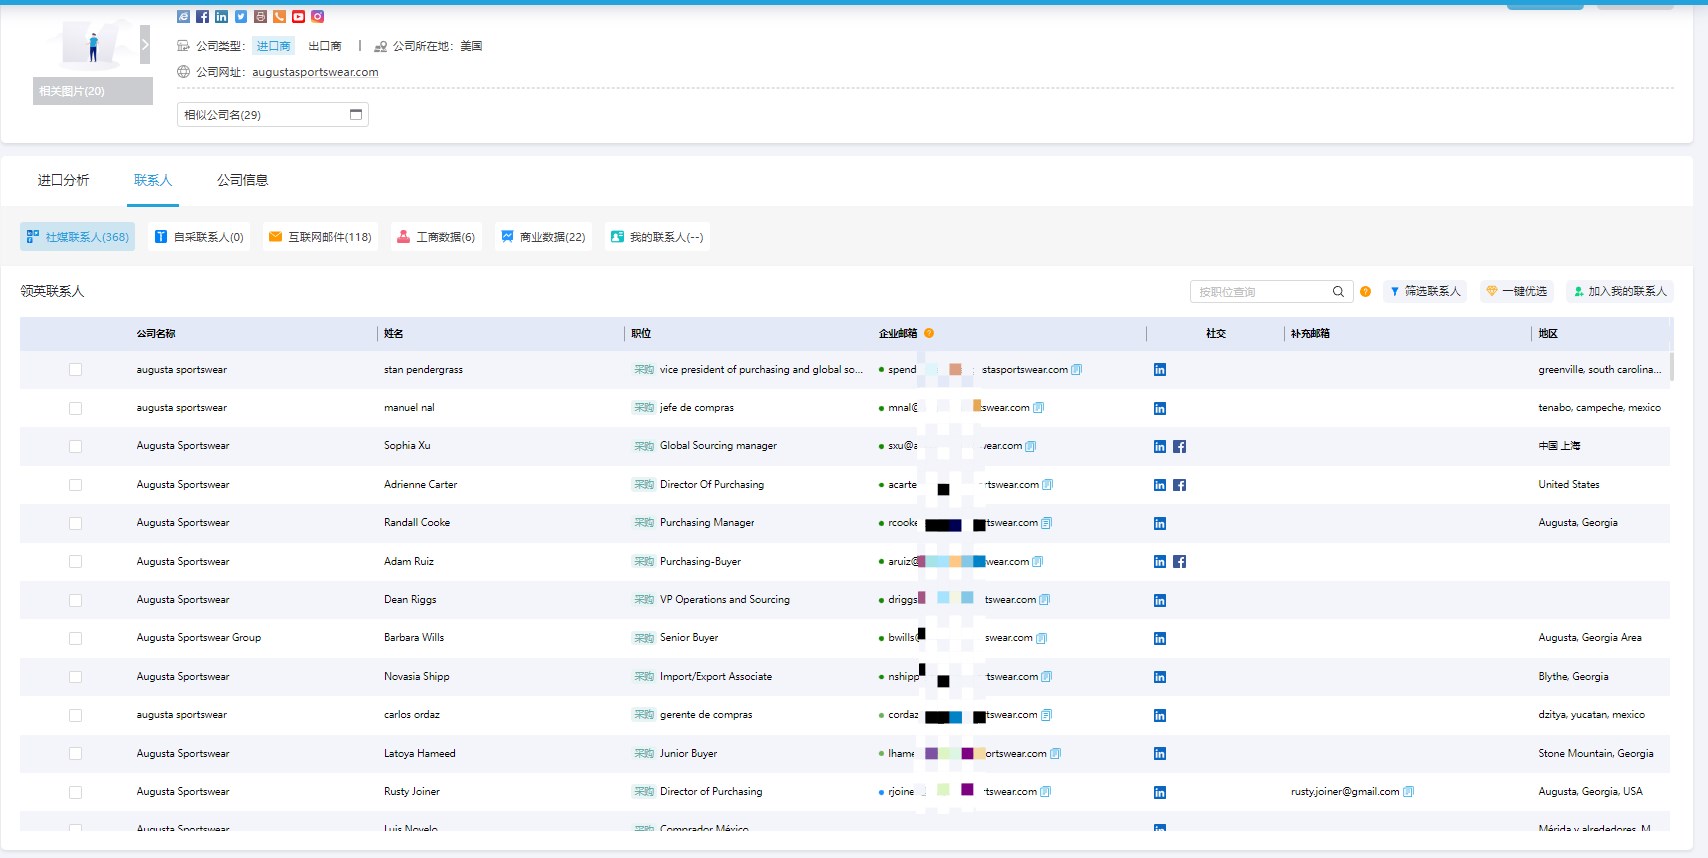Switch to the 进口分析 tab
The image size is (1708, 858).
coord(63,180)
